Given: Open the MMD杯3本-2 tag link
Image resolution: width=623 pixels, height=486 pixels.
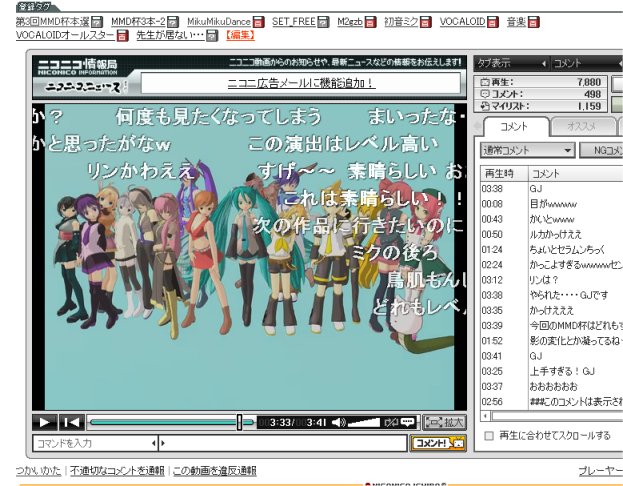Looking at the screenshot, I should pyautogui.click(x=138, y=22).
